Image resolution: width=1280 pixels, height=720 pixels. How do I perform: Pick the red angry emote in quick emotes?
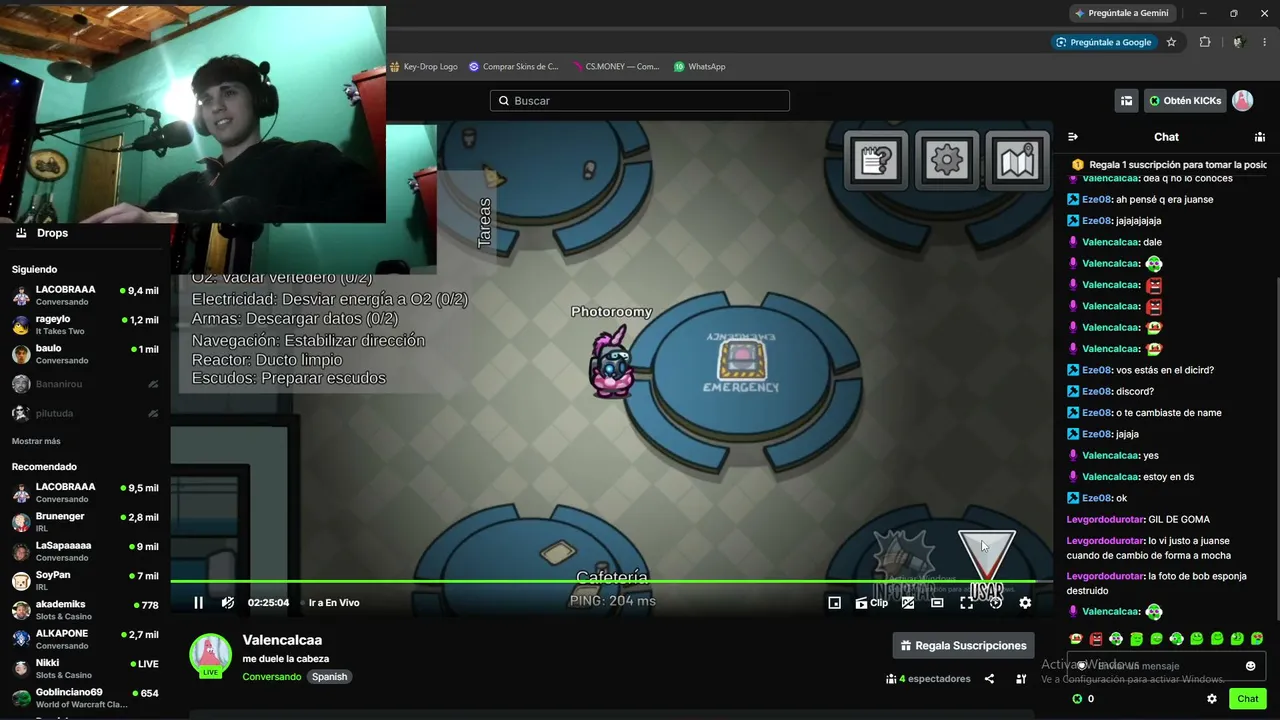pos(1096,638)
